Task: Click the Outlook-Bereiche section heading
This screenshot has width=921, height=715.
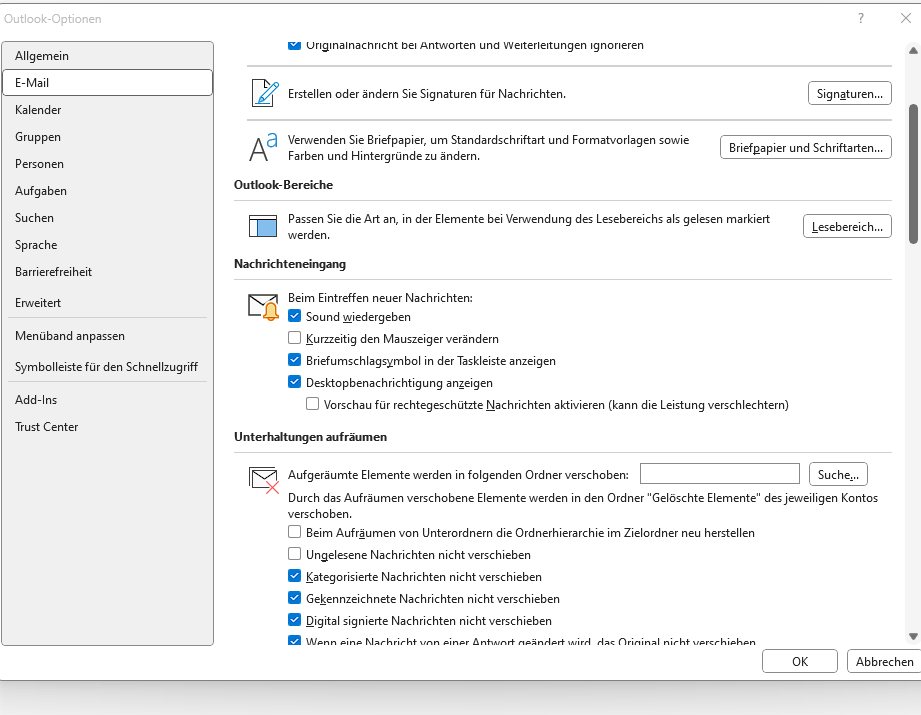Action: point(283,185)
